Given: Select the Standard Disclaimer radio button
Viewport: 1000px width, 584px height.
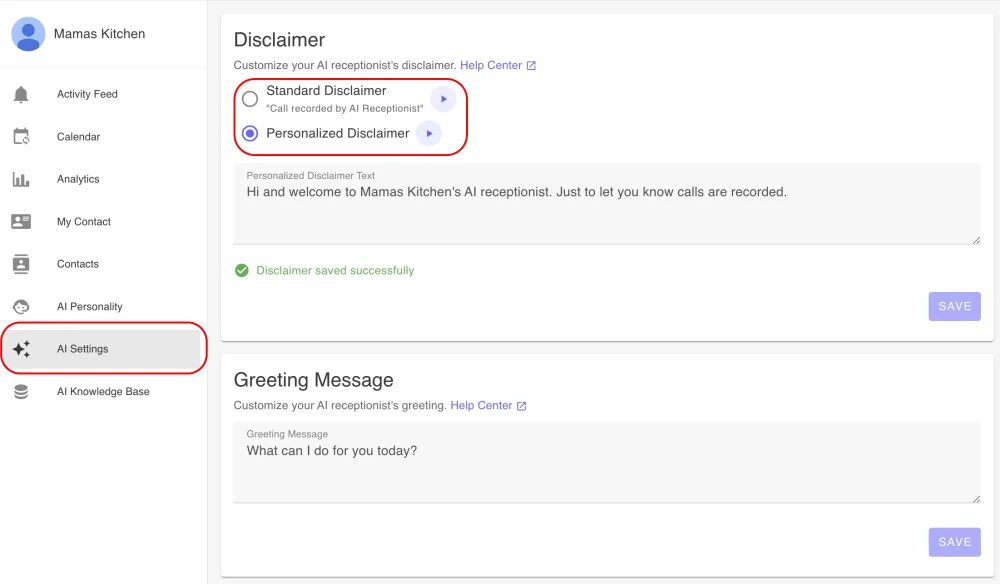Looking at the screenshot, I should [x=250, y=98].
